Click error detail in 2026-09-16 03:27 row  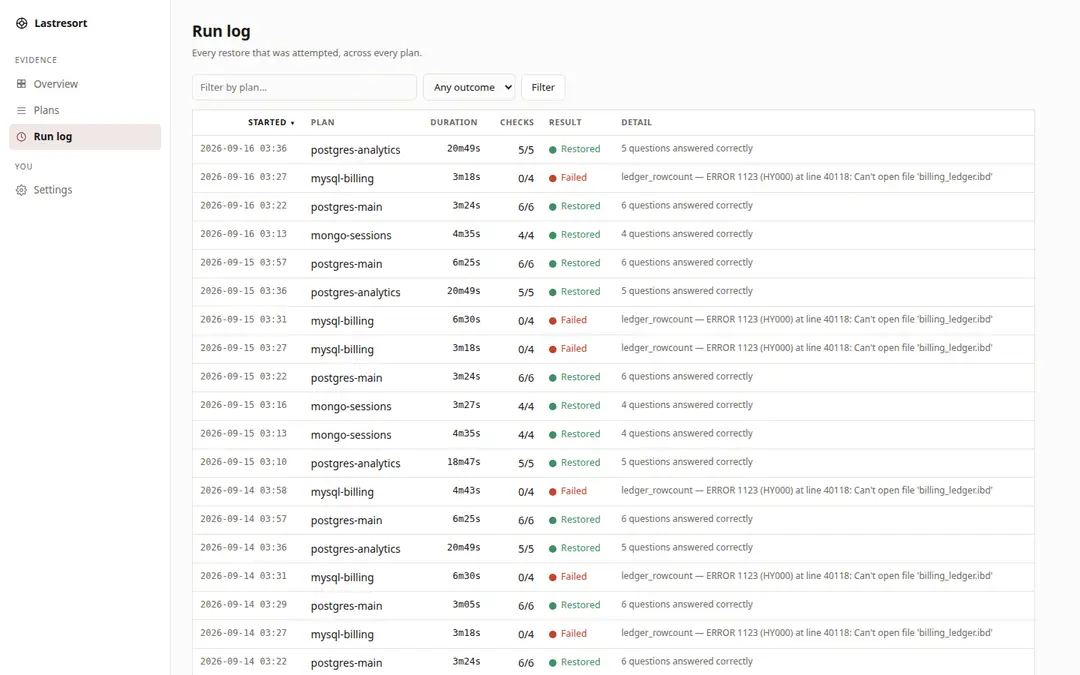(807, 177)
